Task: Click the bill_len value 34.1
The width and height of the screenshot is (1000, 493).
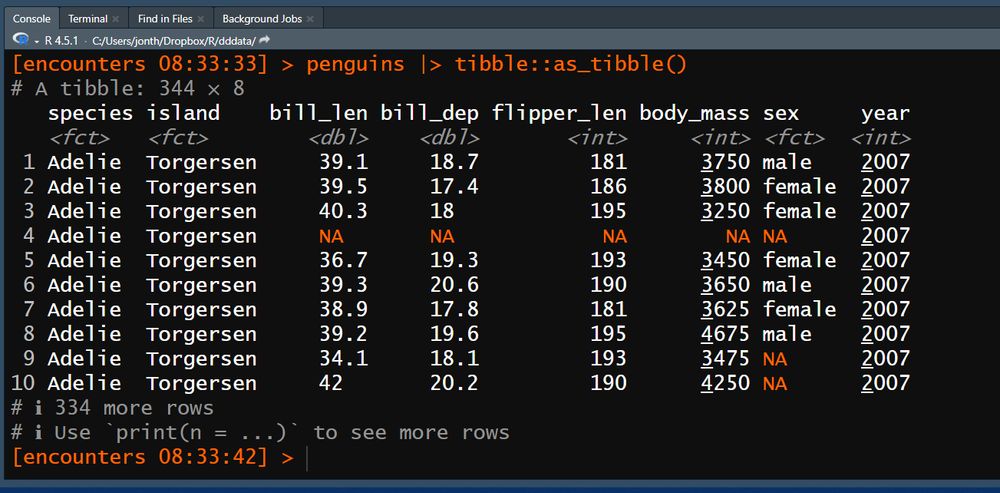Action: click(x=343, y=358)
